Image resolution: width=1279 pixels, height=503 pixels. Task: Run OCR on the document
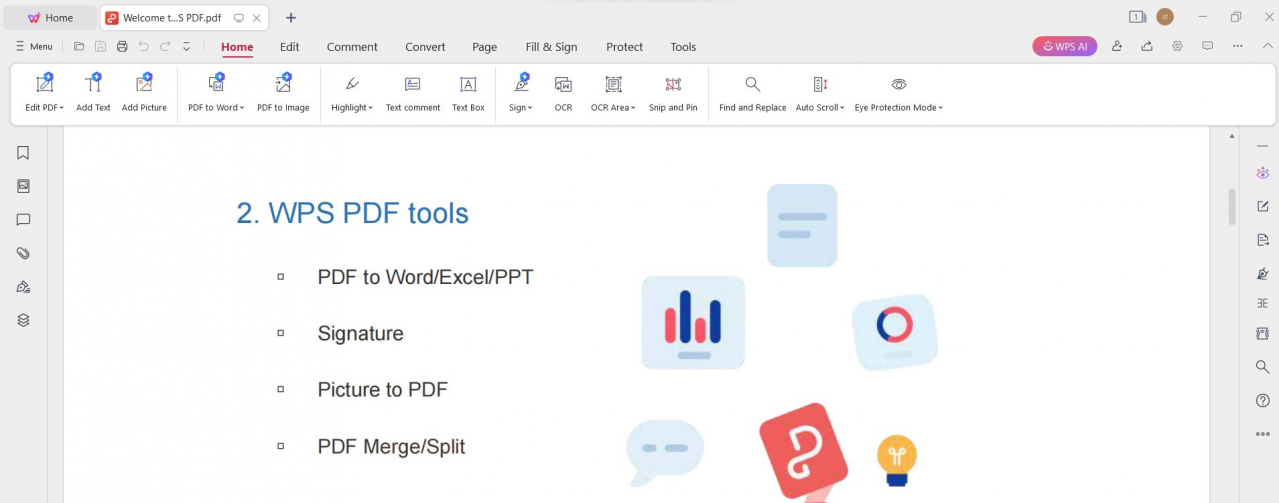[563, 92]
